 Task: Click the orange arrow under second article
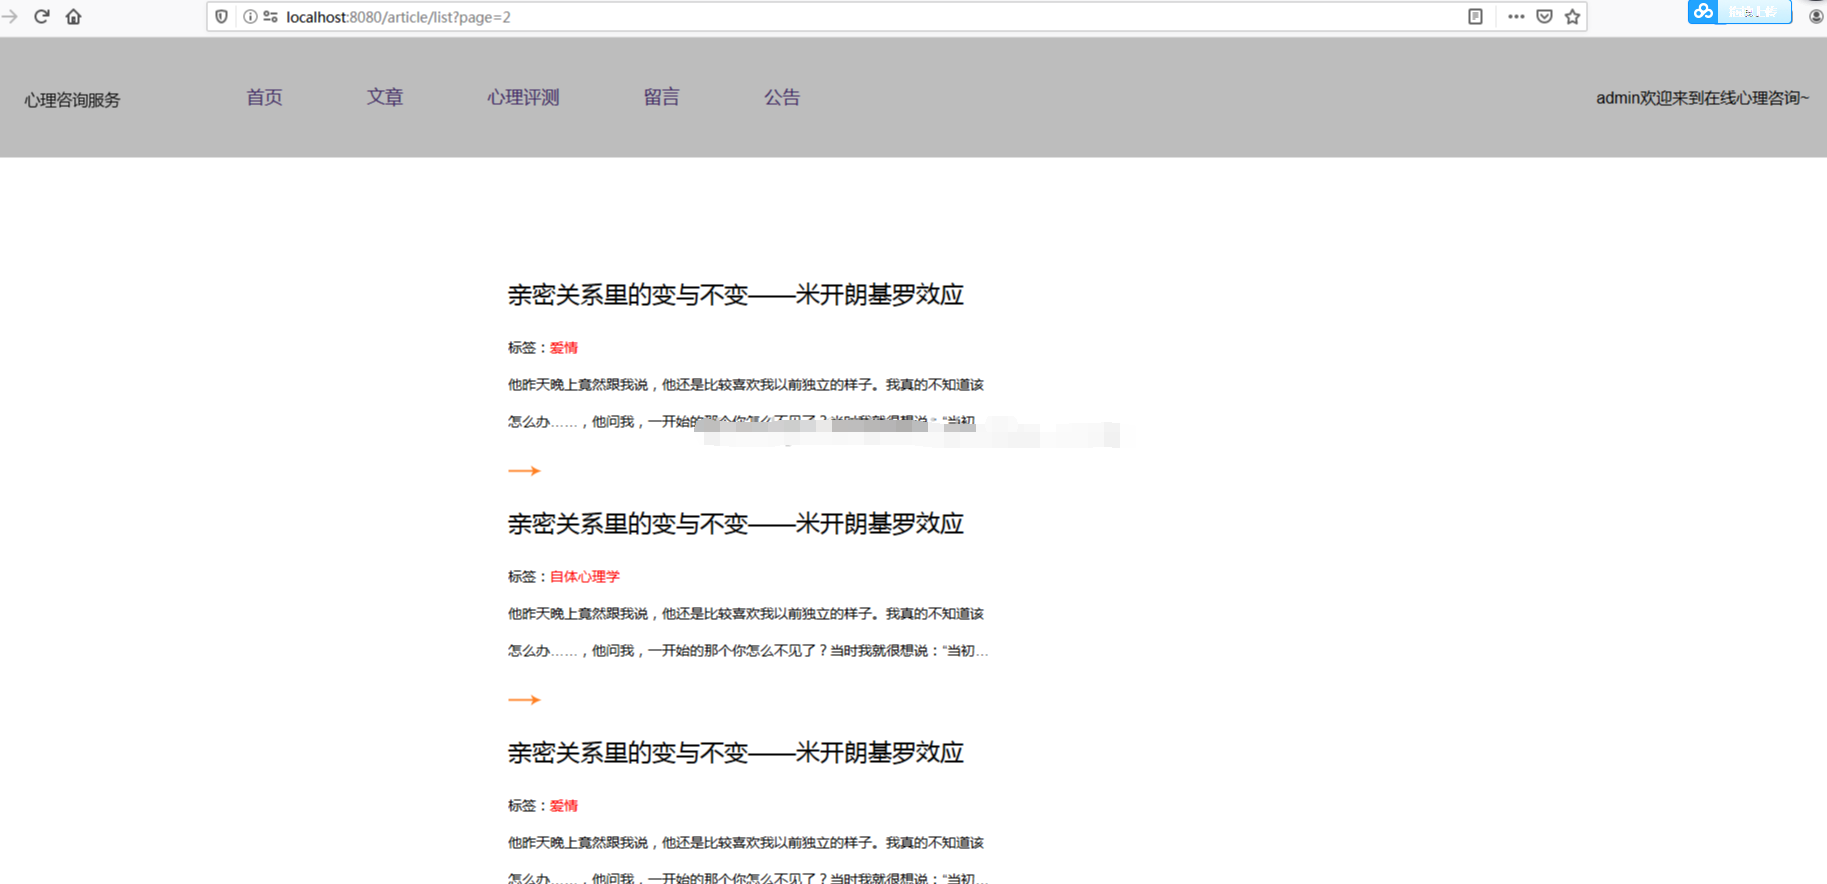coord(524,699)
